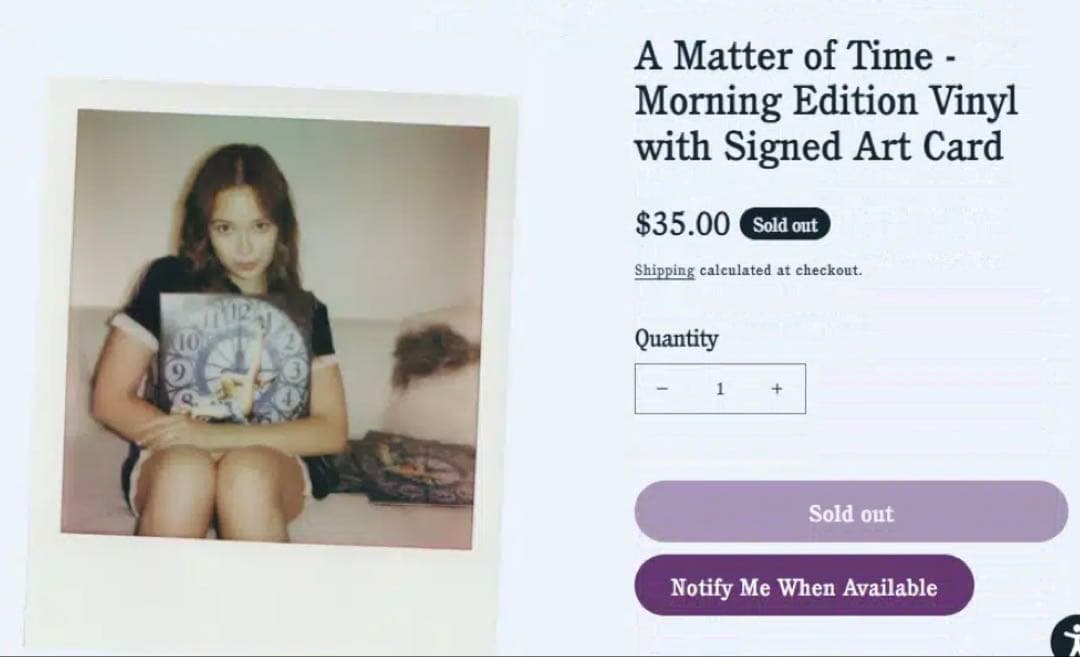Viewport: 1080px width, 657px height.
Task: Click the Morning Edition Vinyl line of the title
Action: pos(826,101)
